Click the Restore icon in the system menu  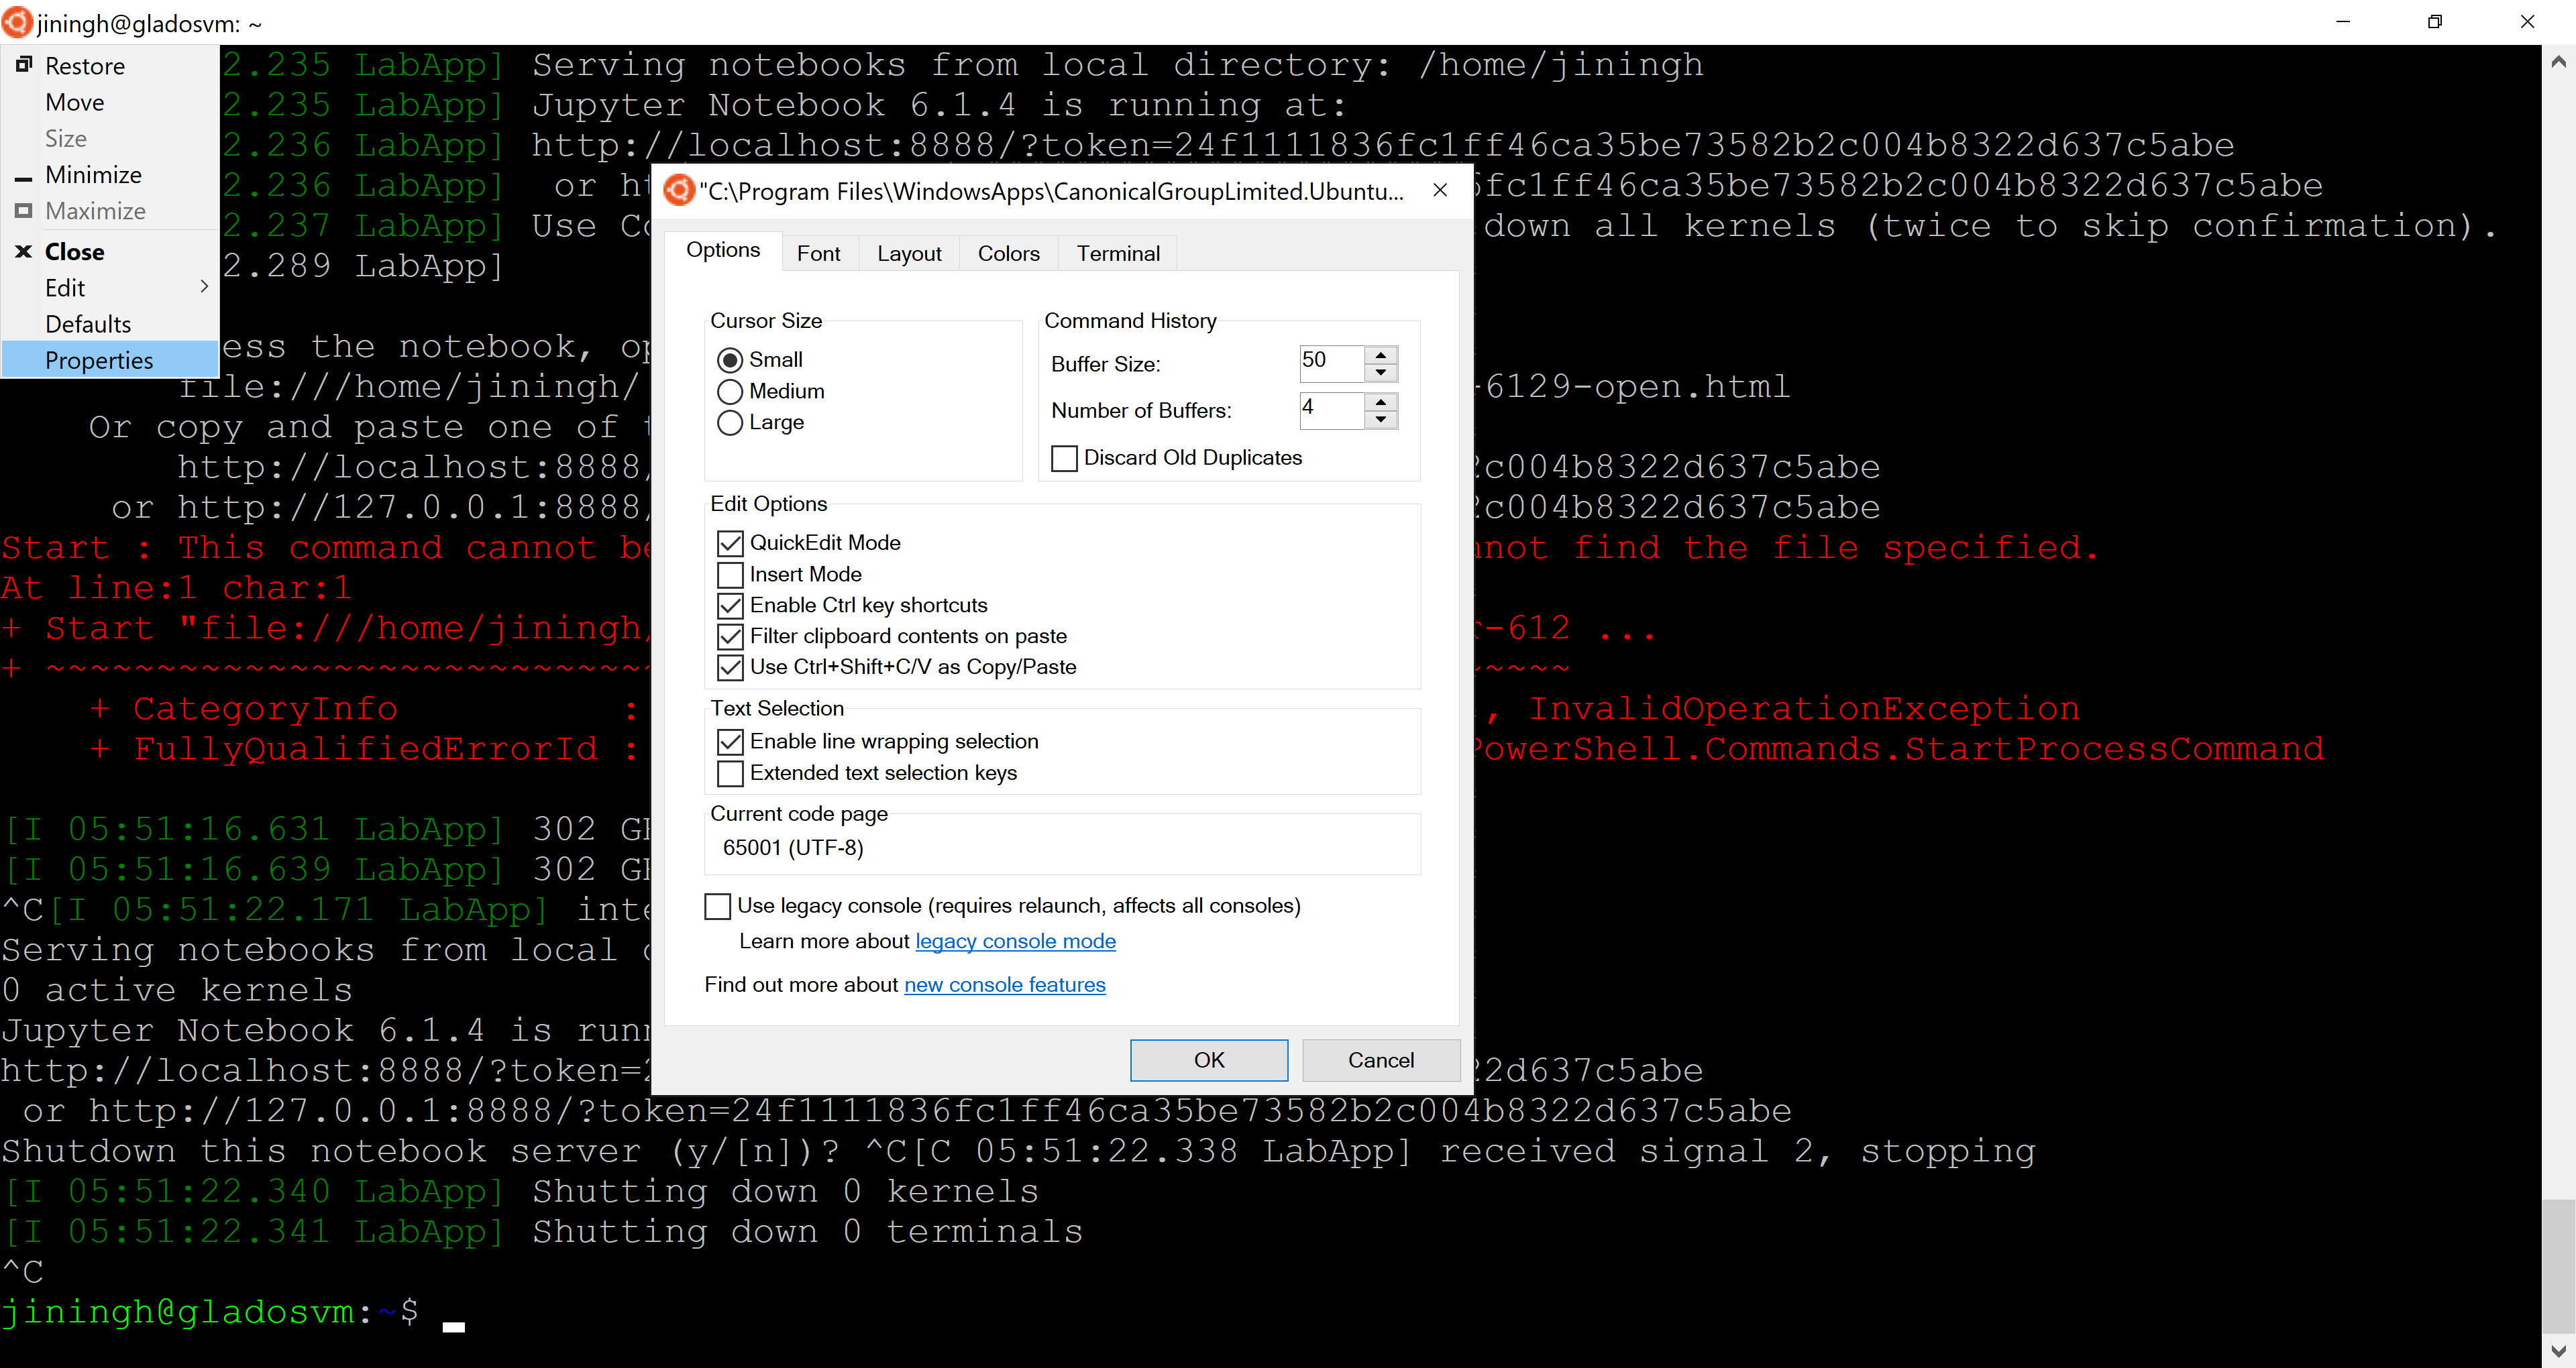coord(24,65)
